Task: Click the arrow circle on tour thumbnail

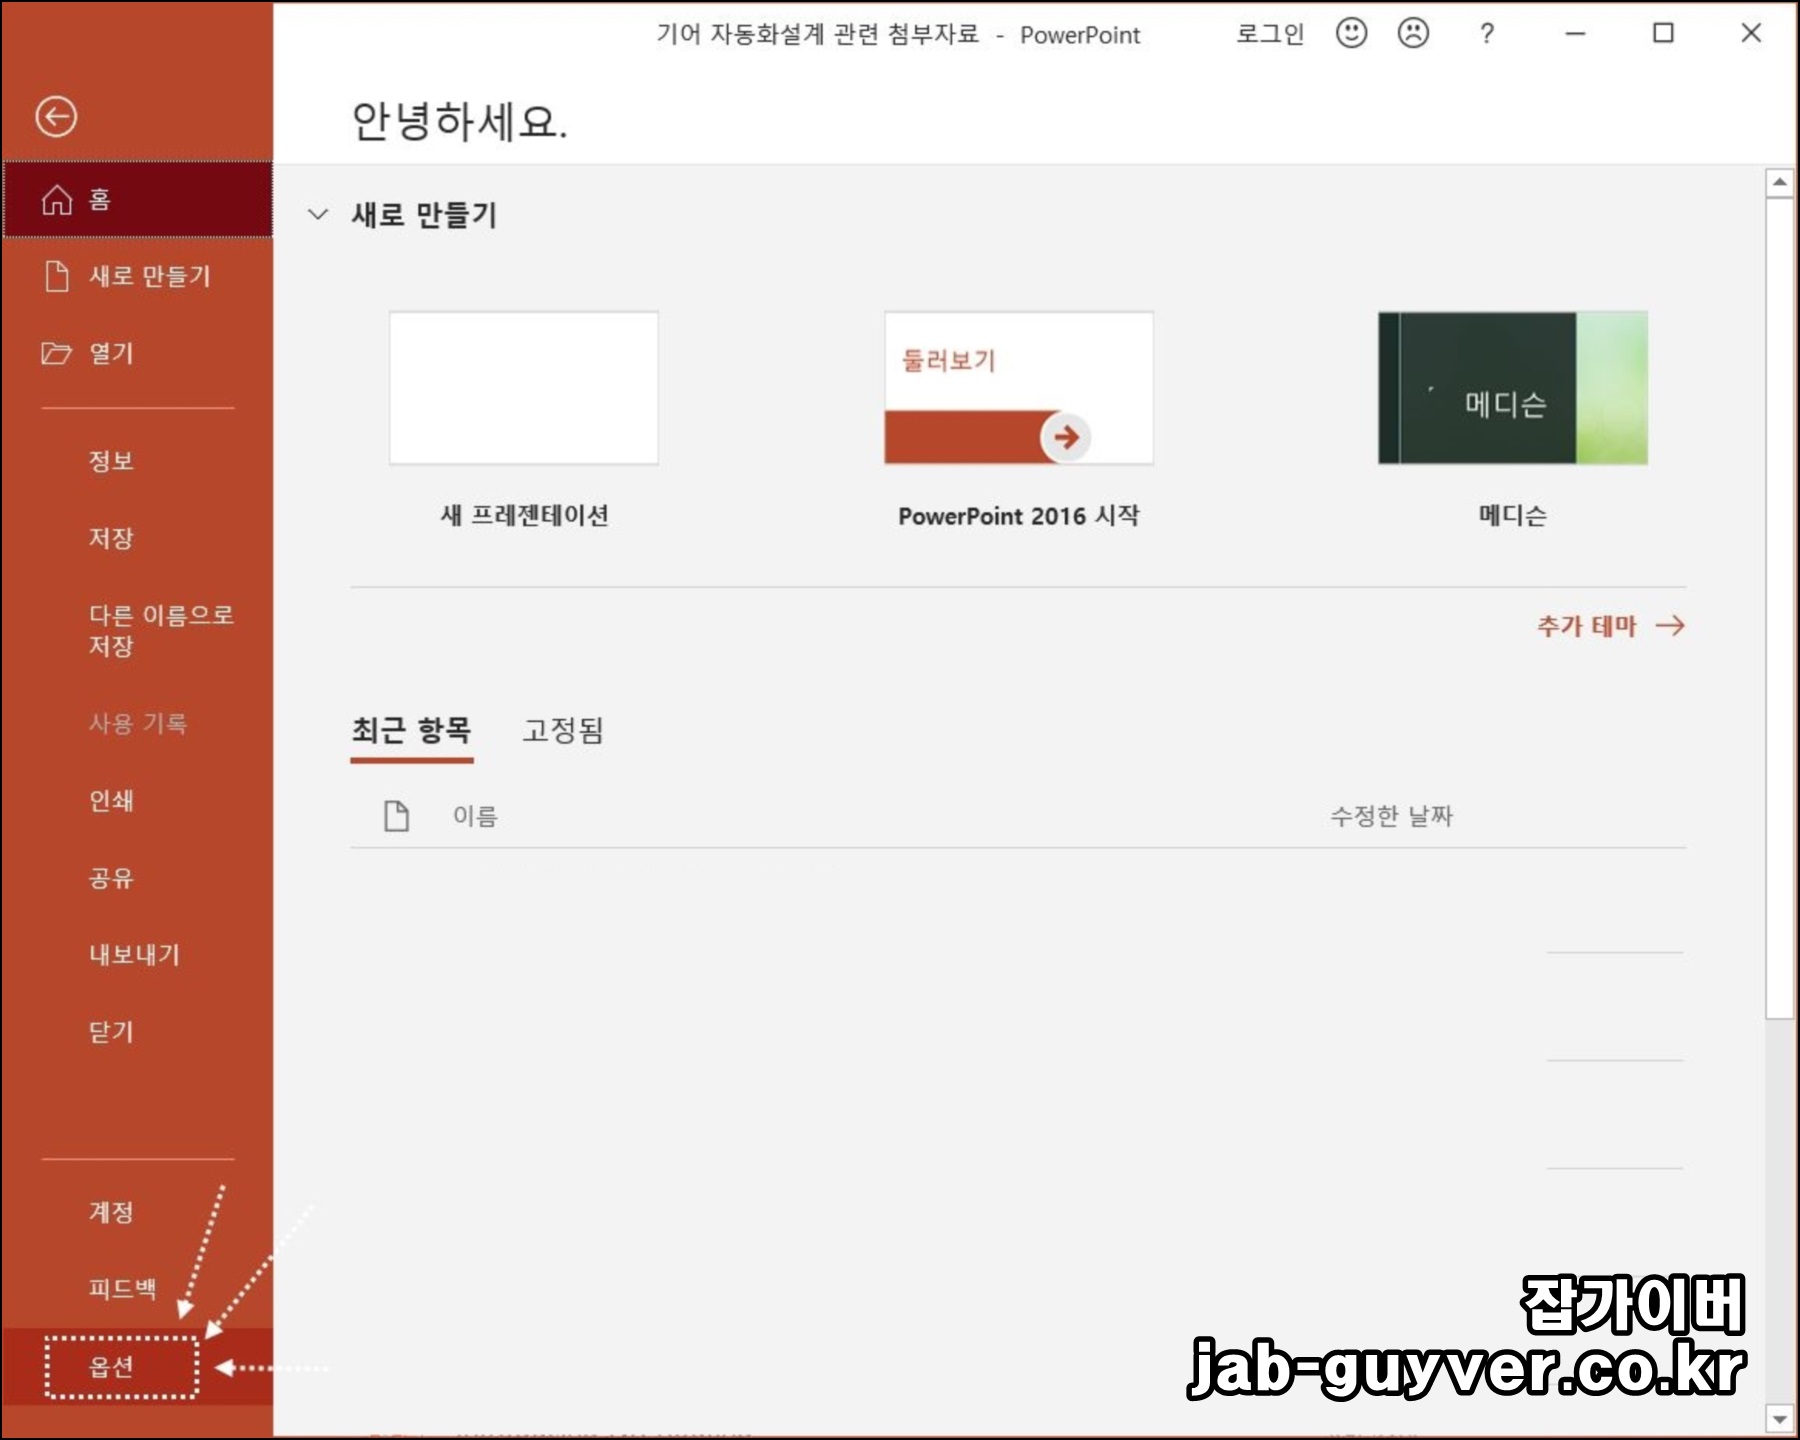Action: [1066, 437]
